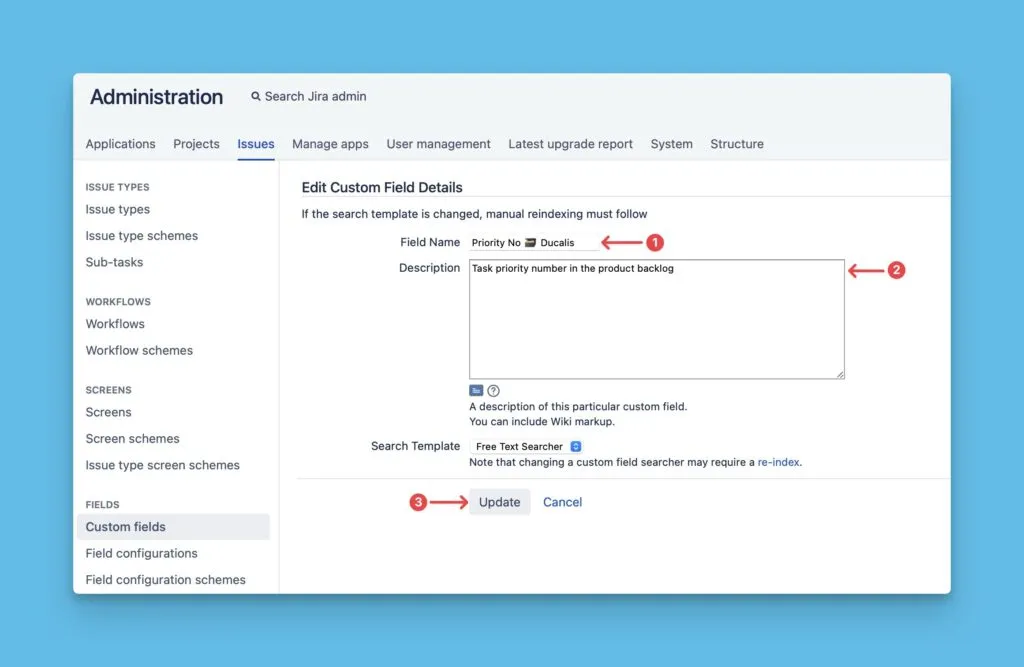Switch to the Applications tab
This screenshot has width=1024, height=667.
[120, 144]
